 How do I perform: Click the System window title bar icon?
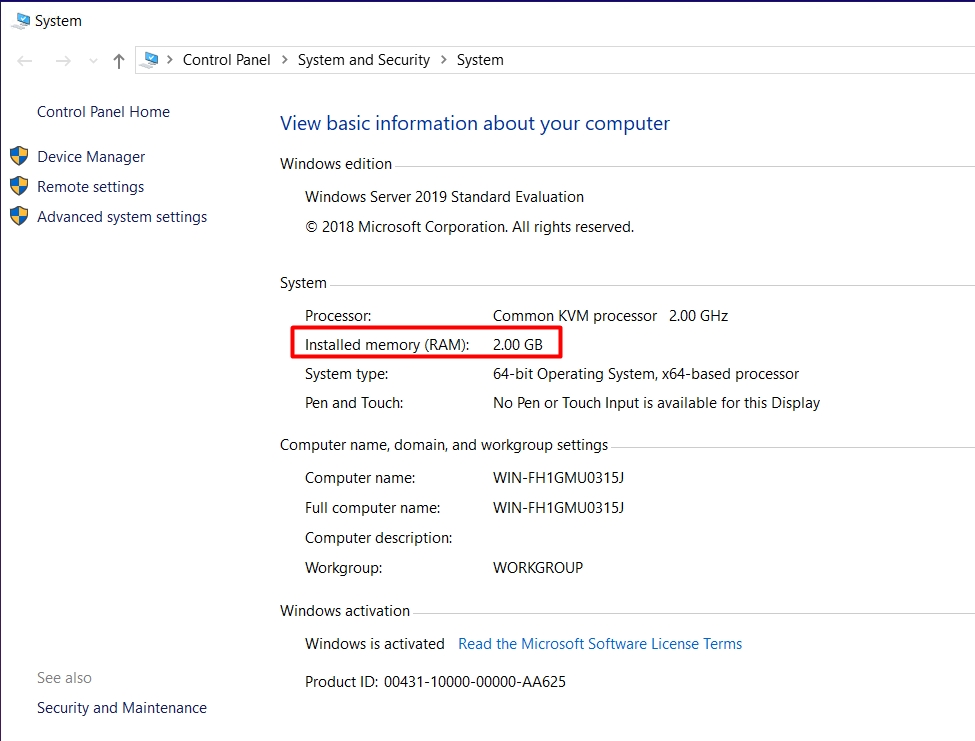click(19, 20)
